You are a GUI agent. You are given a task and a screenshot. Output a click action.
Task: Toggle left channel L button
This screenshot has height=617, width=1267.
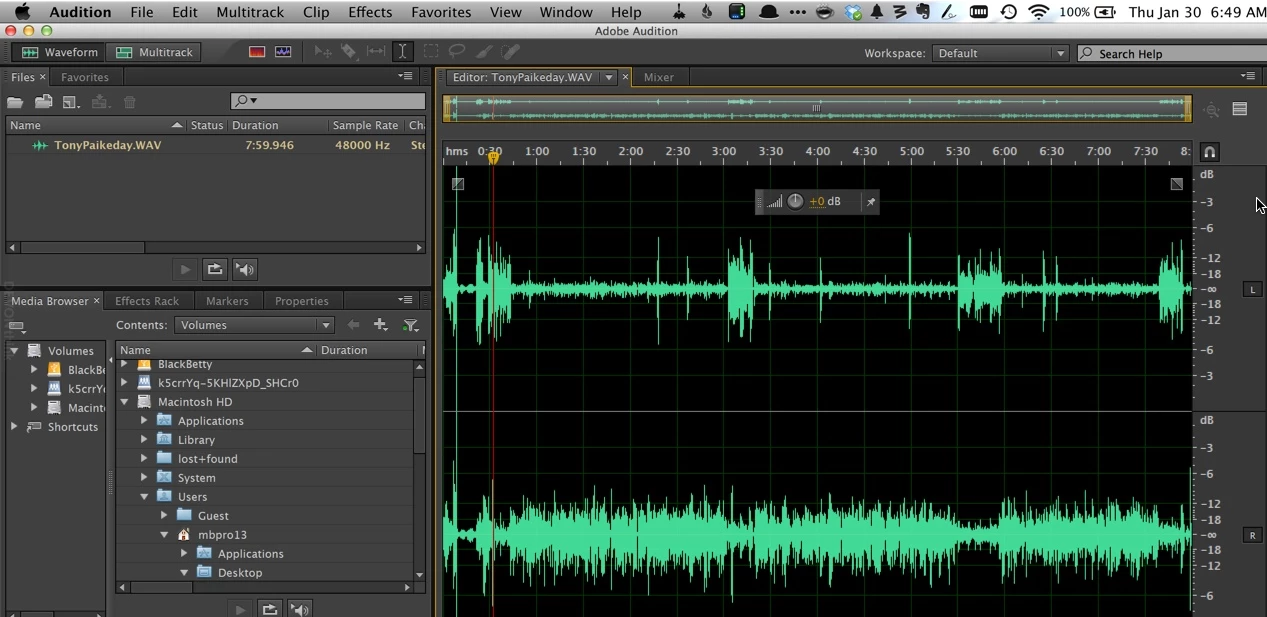pyautogui.click(x=1252, y=290)
